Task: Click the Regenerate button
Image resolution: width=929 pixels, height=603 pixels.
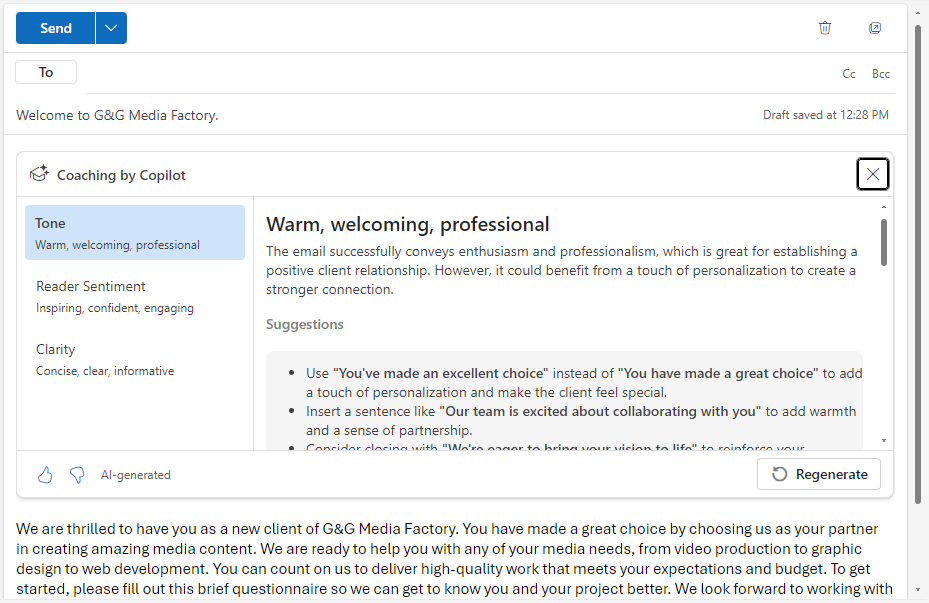Action: (818, 474)
